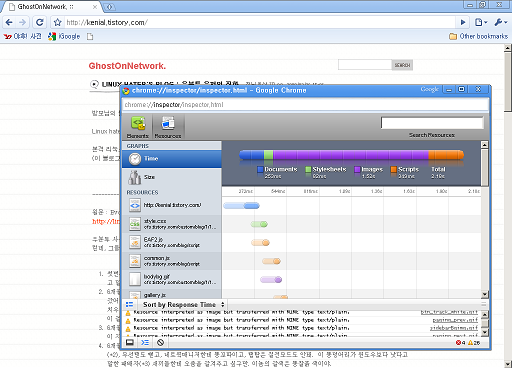Open the untitled page bookmark icon

pos(90,36)
